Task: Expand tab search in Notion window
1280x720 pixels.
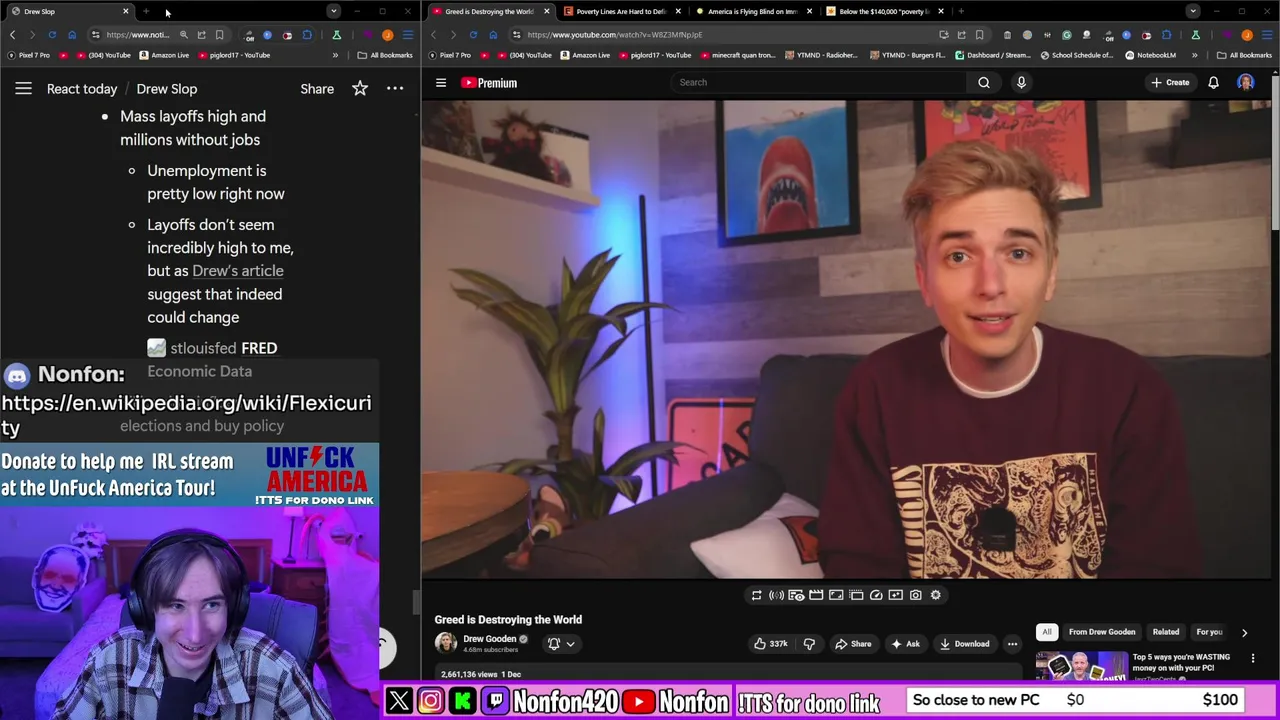Action: point(333,11)
